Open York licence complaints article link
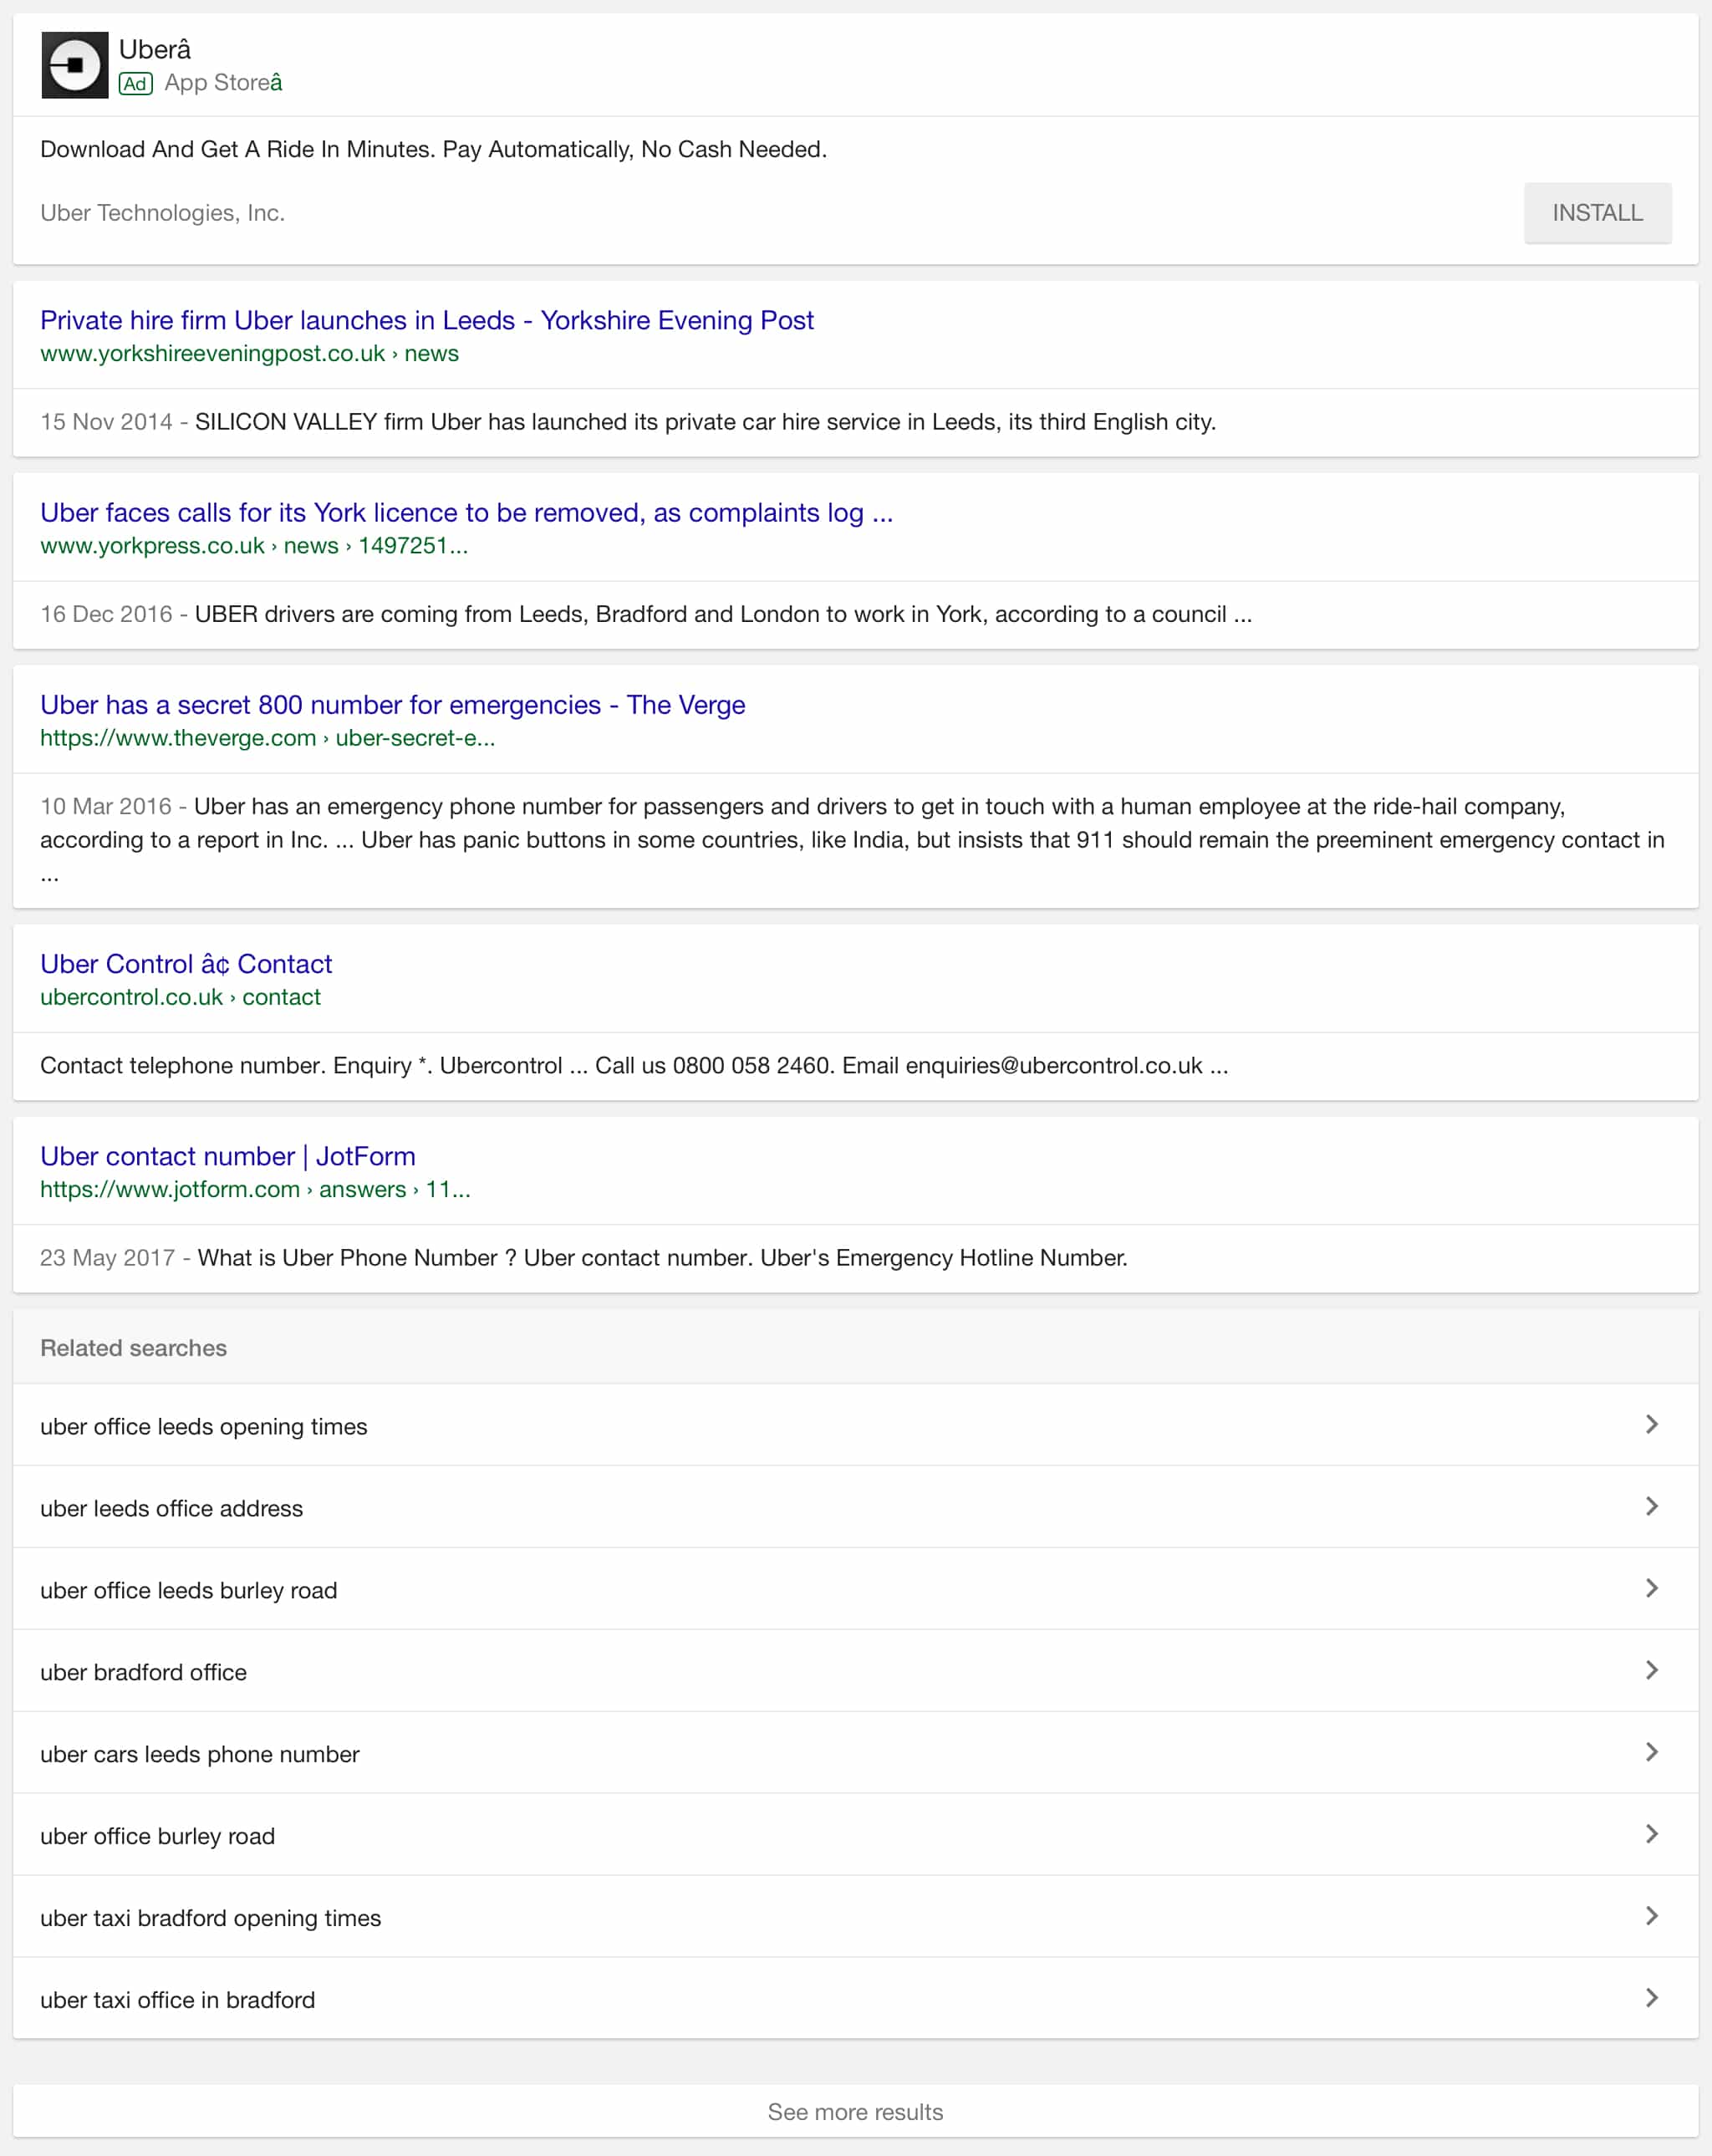This screenshot has width=1712, height=2156. 466,512
